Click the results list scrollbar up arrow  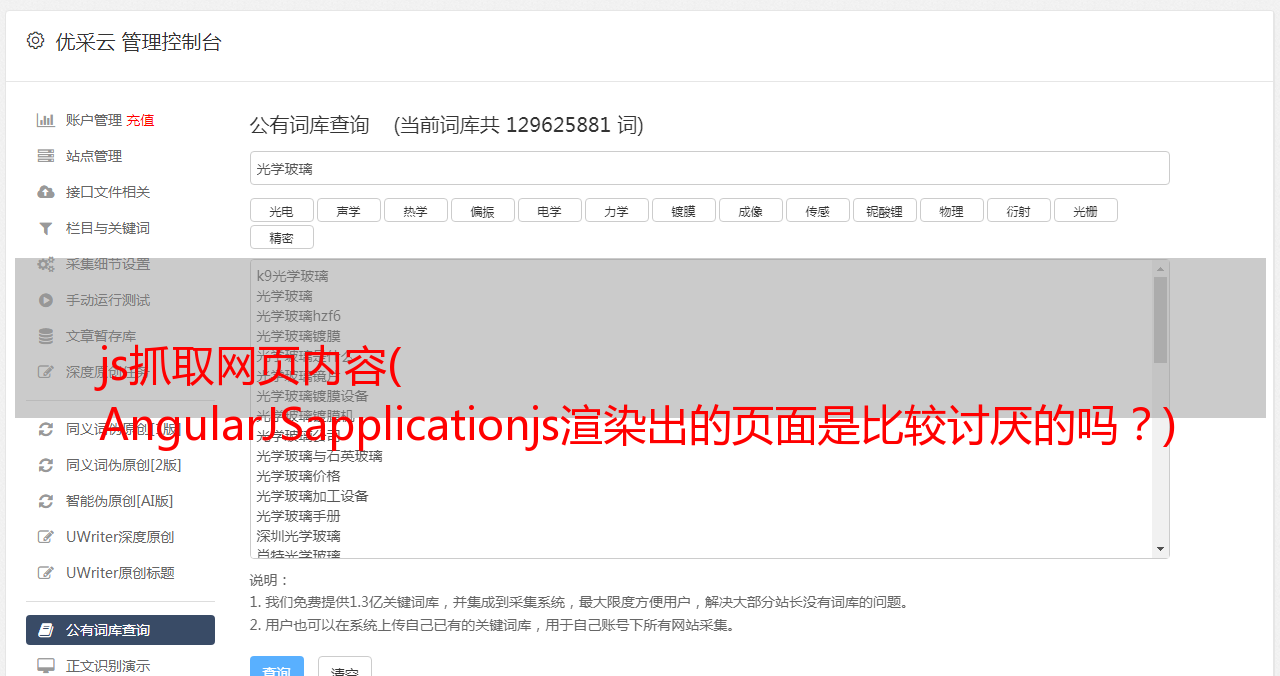tap(1160, 268)
